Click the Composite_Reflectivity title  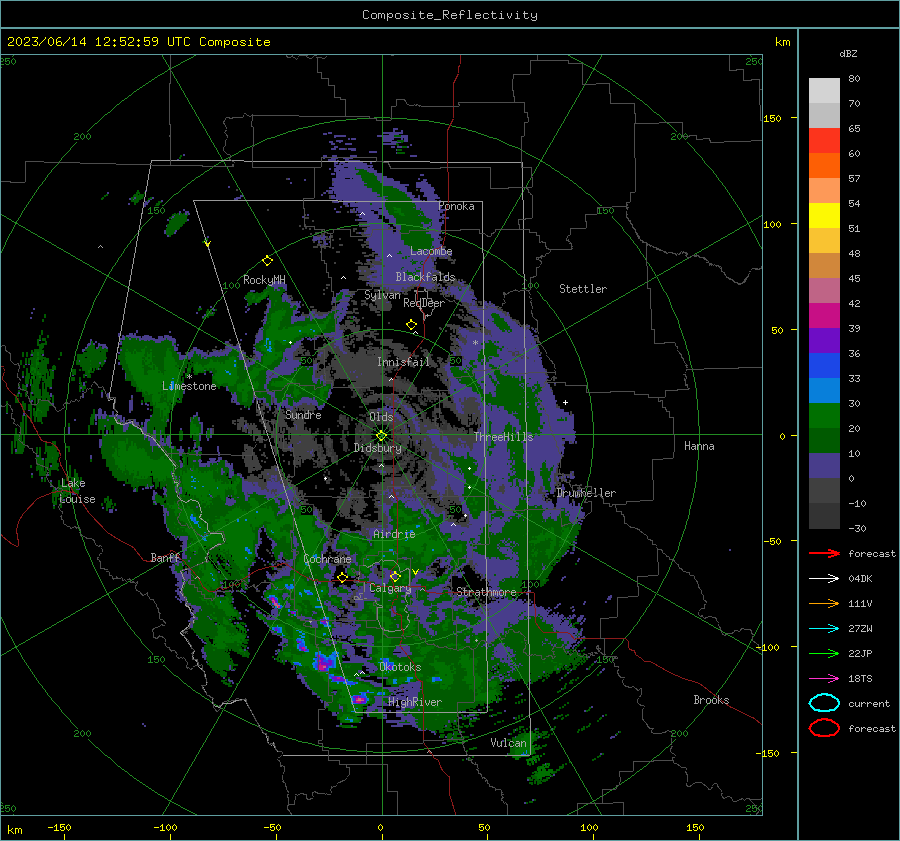click(x=450, y=15)
